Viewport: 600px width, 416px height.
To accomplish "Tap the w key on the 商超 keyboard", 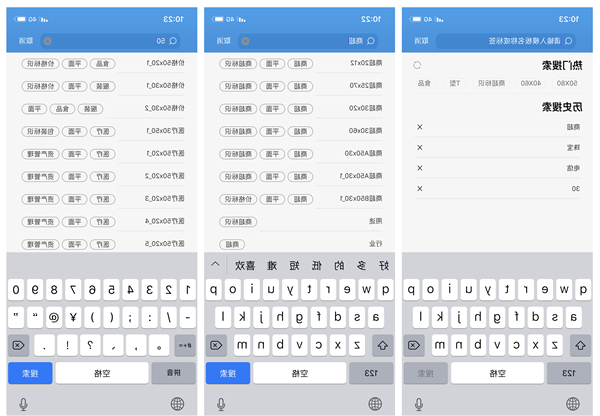I will point(366,289).
